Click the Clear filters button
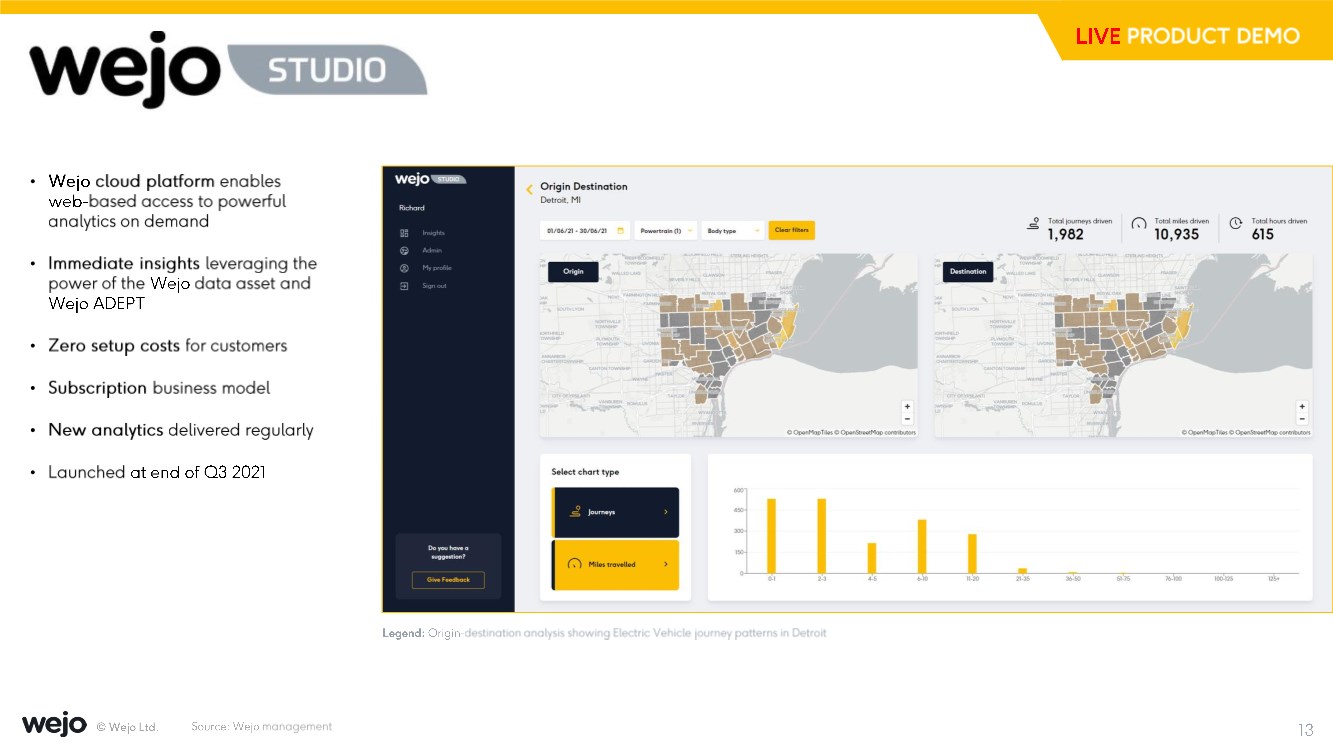 792,230
